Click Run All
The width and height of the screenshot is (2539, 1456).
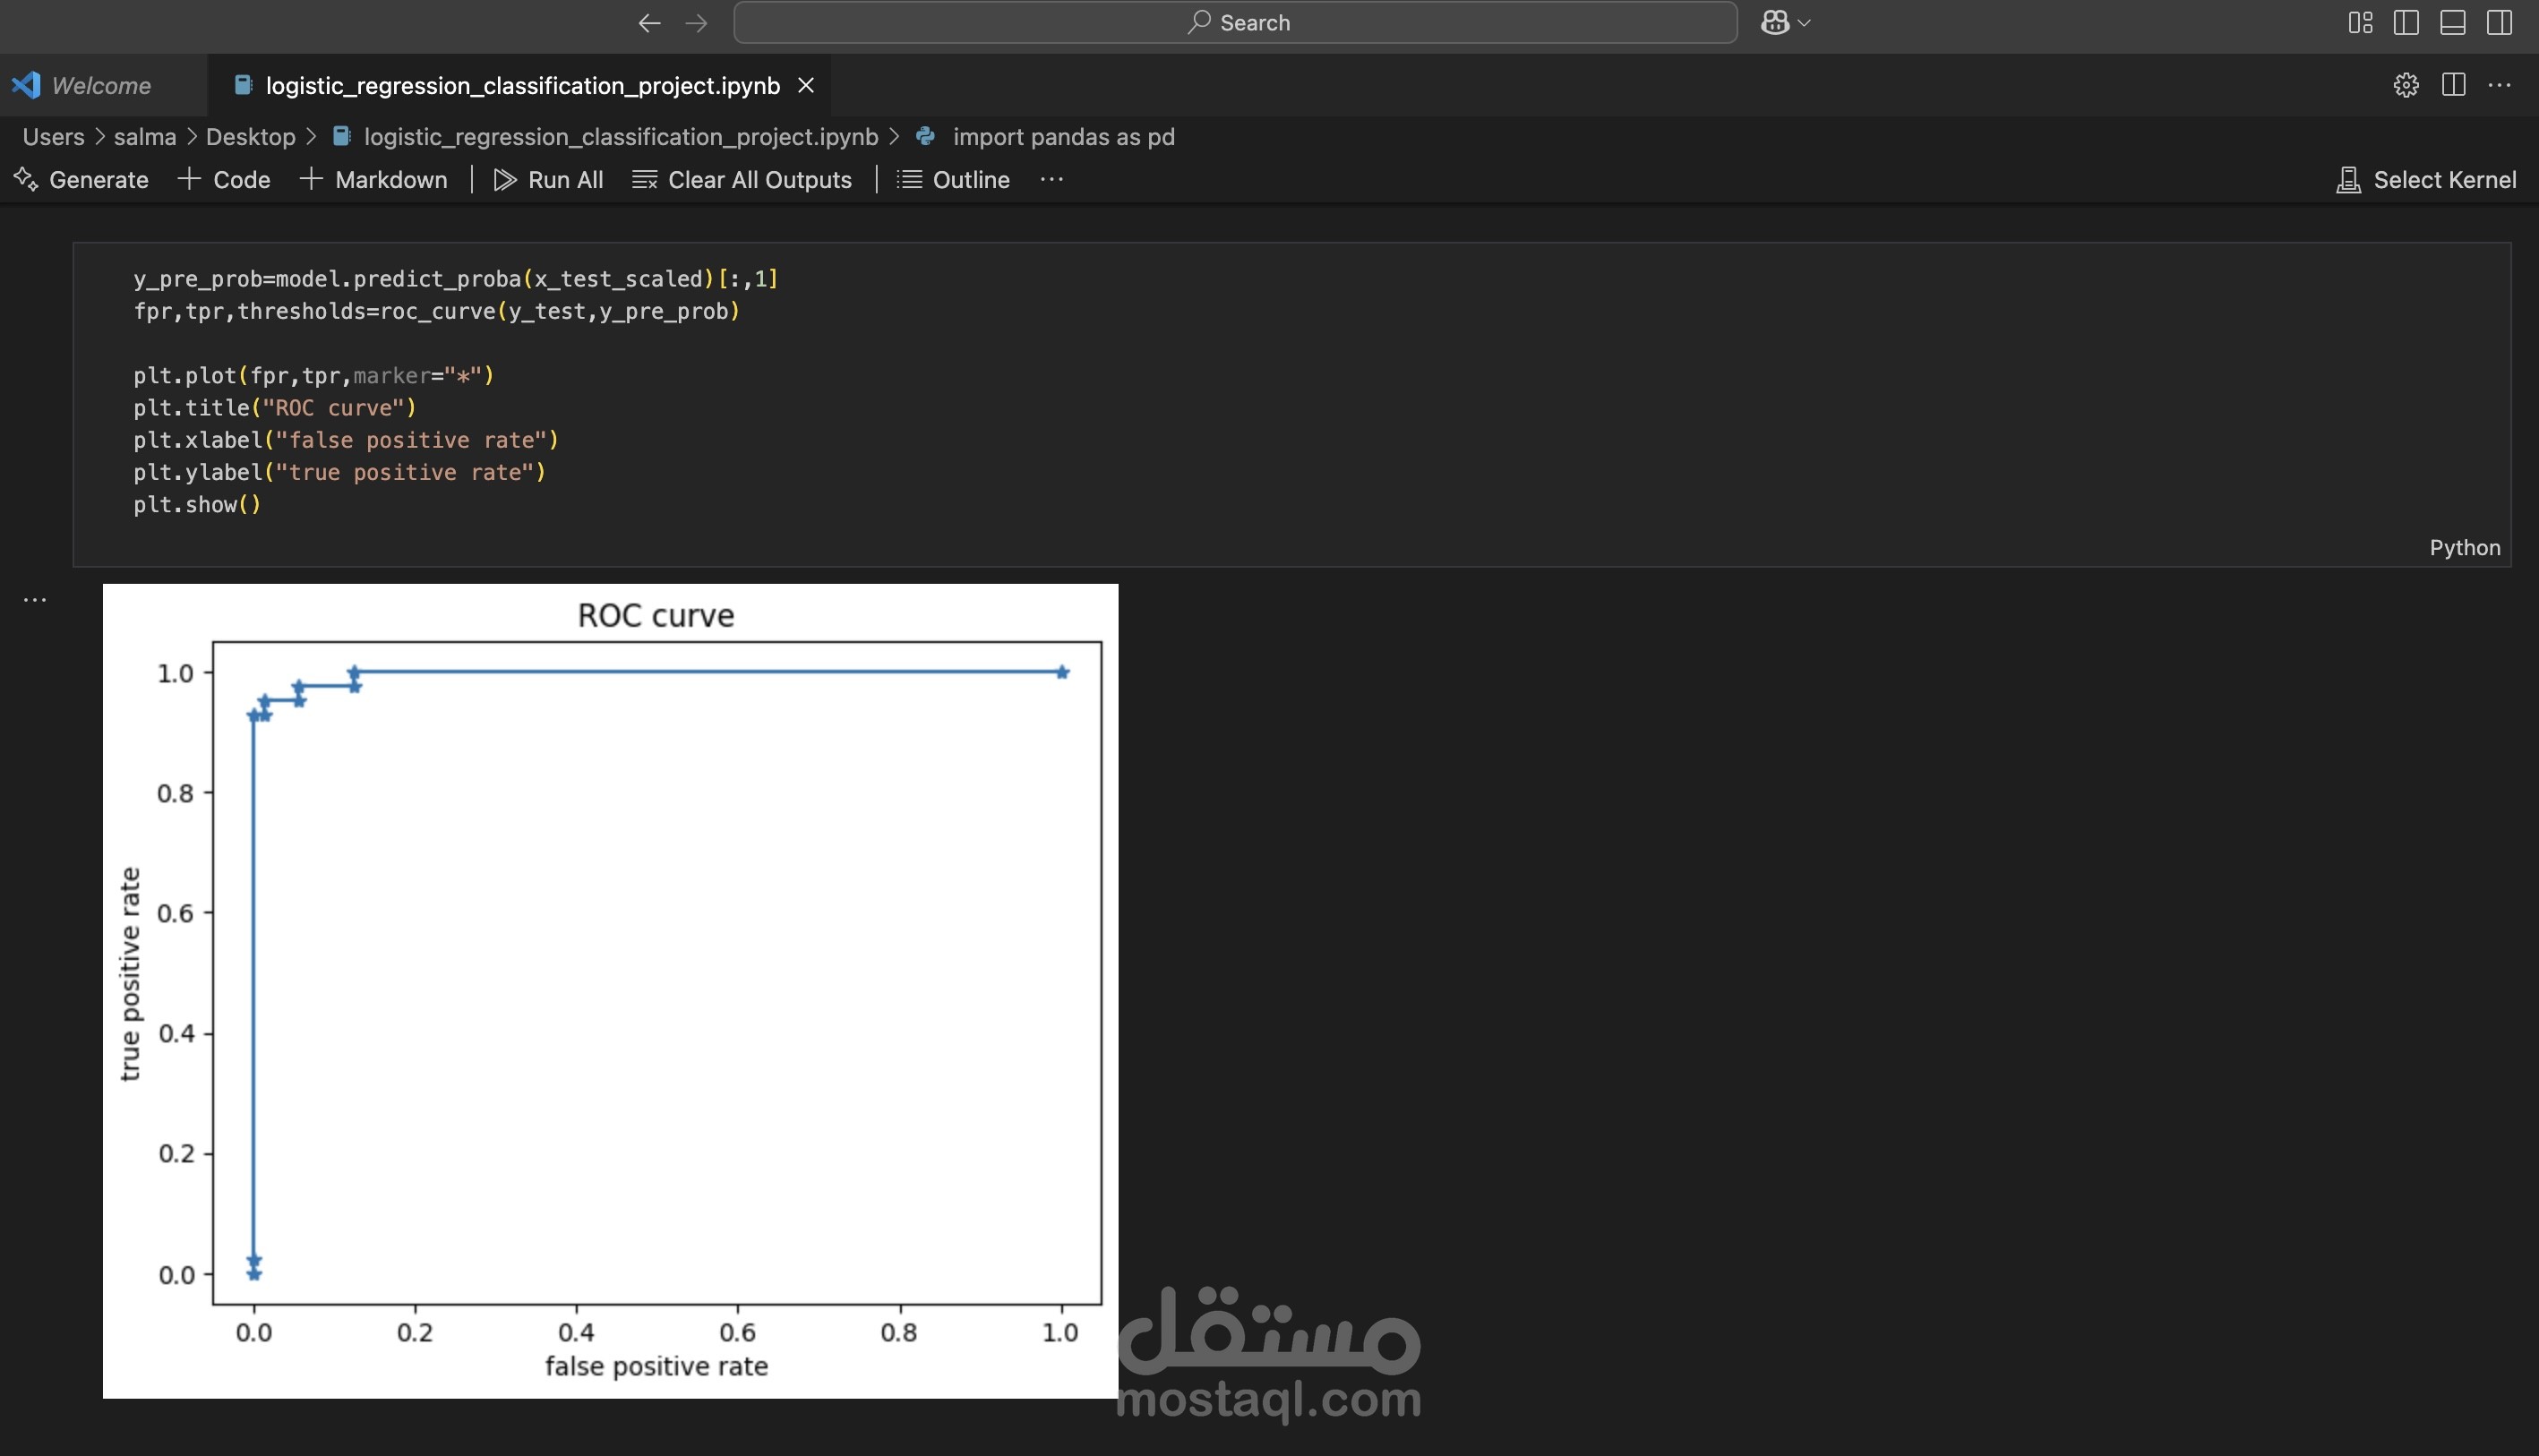[548, 180]
